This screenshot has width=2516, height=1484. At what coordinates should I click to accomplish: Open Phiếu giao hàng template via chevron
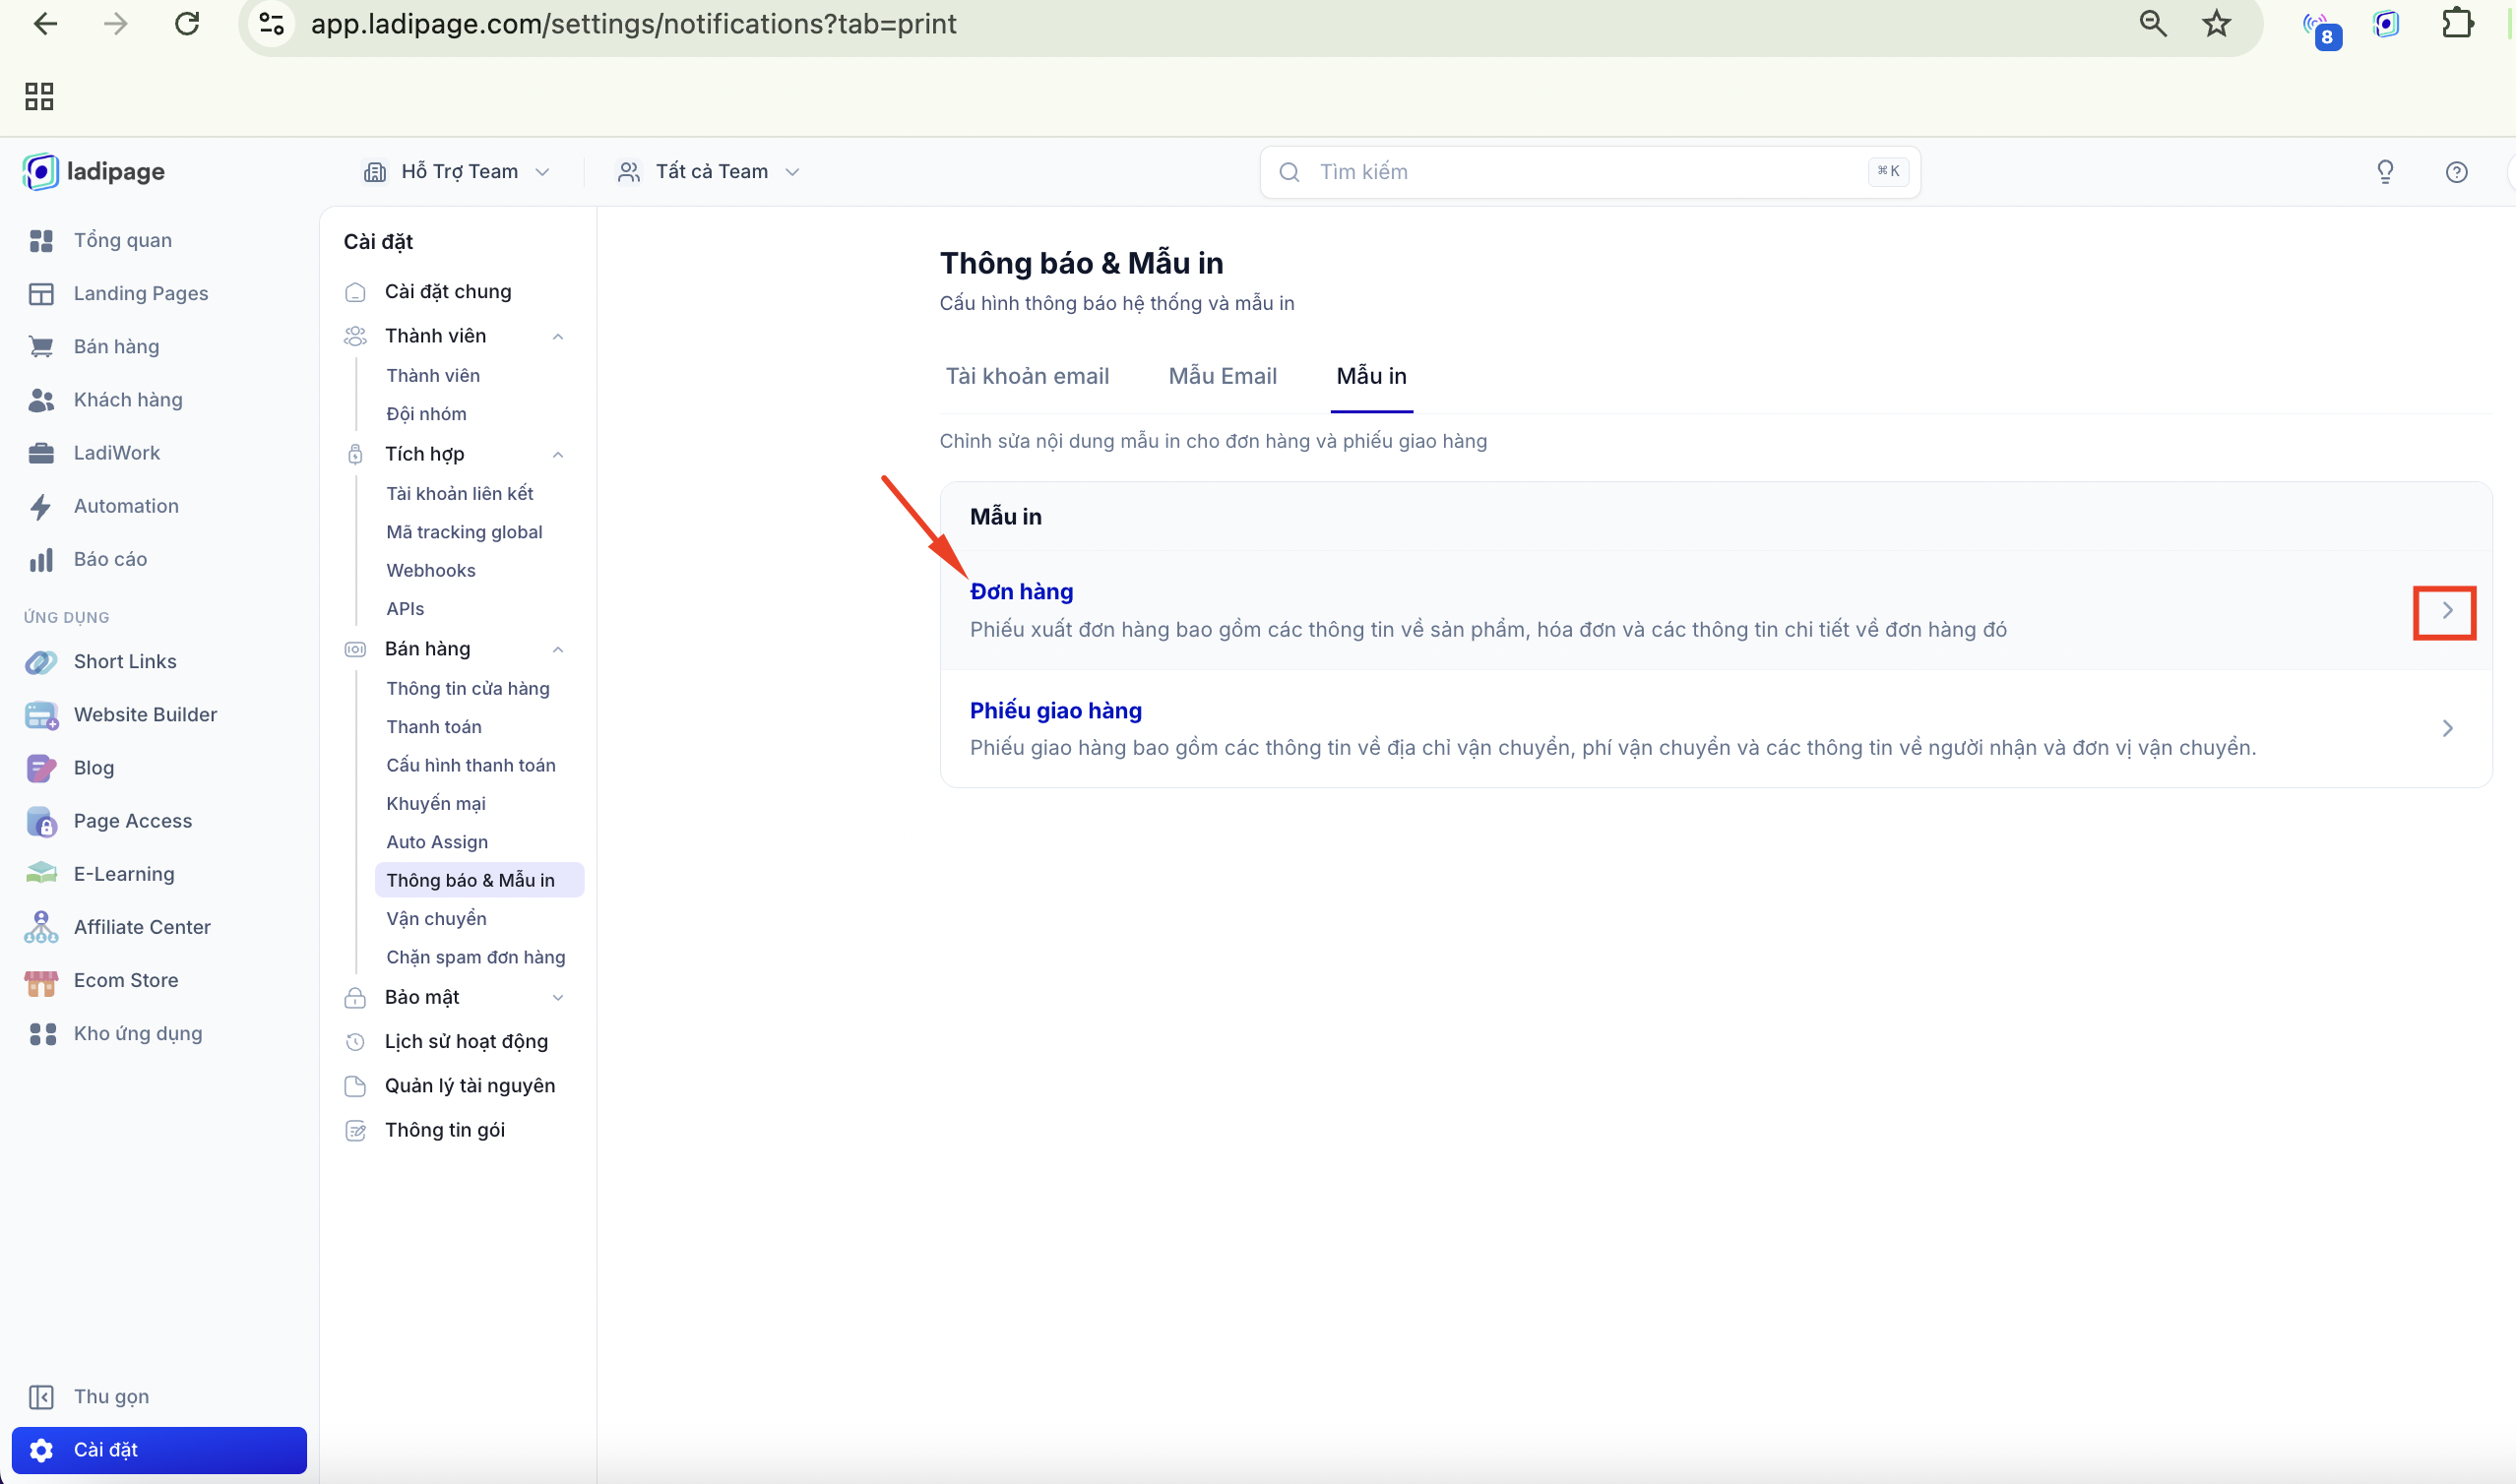pos(2446,728)
